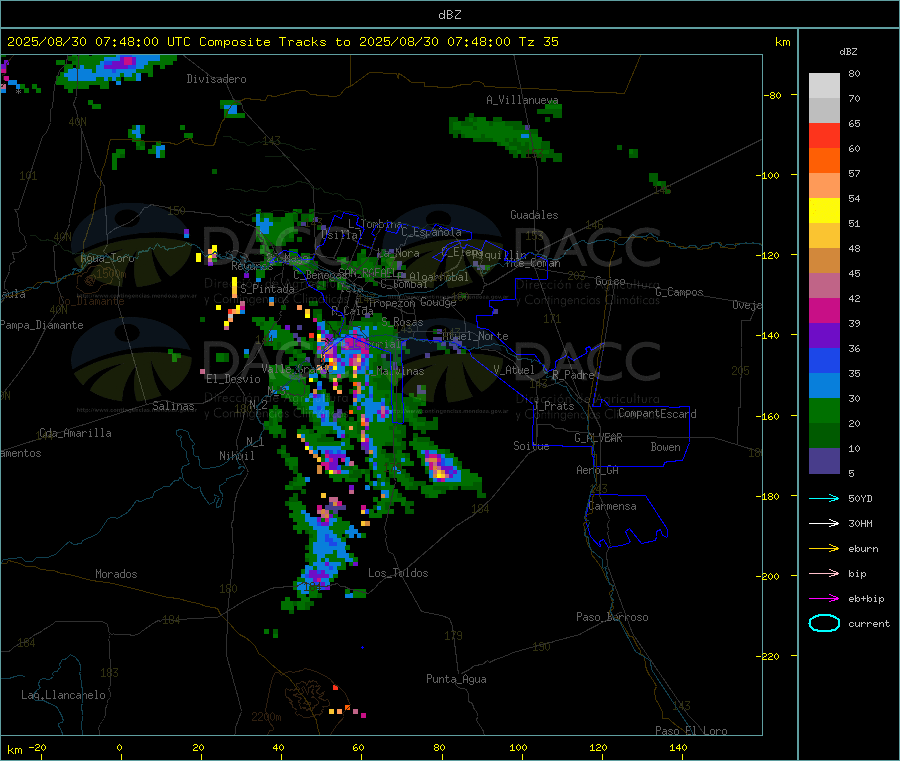Click the Cda_Amarilla location label
Viewport: 900px width, 761px height.
[75, 433]
